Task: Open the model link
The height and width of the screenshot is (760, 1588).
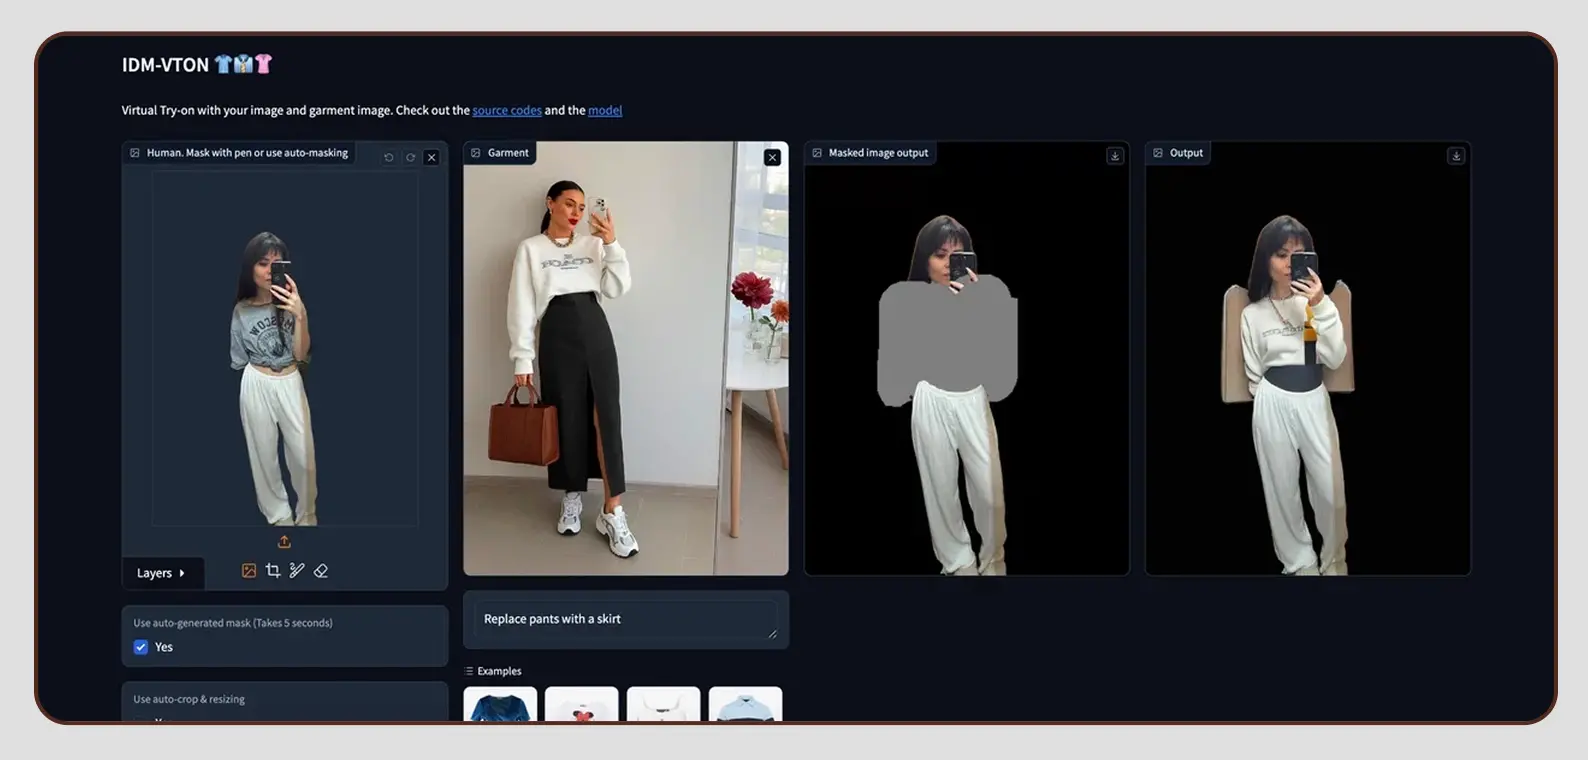Action: coord(605,110)
